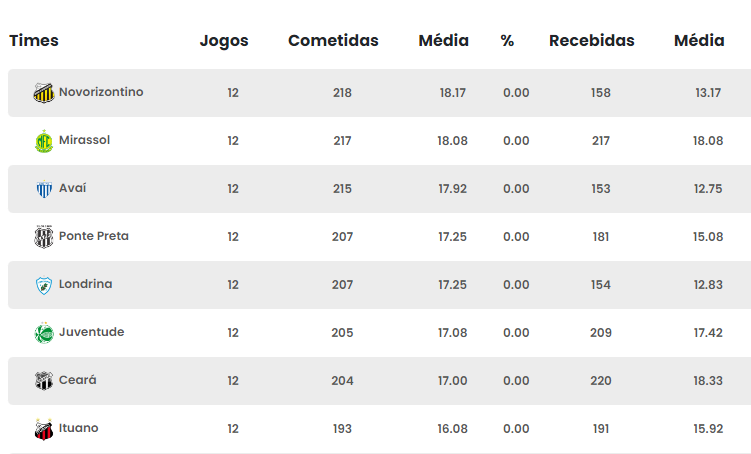Click the % column header
The height and width of the screenshot is (454, 751).
(x=507, y=41)
